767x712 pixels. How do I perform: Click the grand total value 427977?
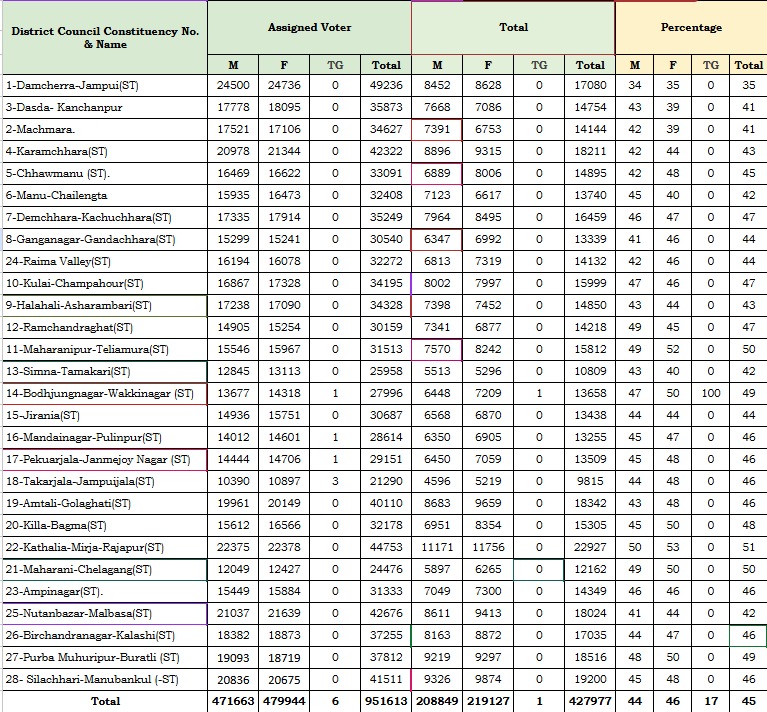pos(590,701)
